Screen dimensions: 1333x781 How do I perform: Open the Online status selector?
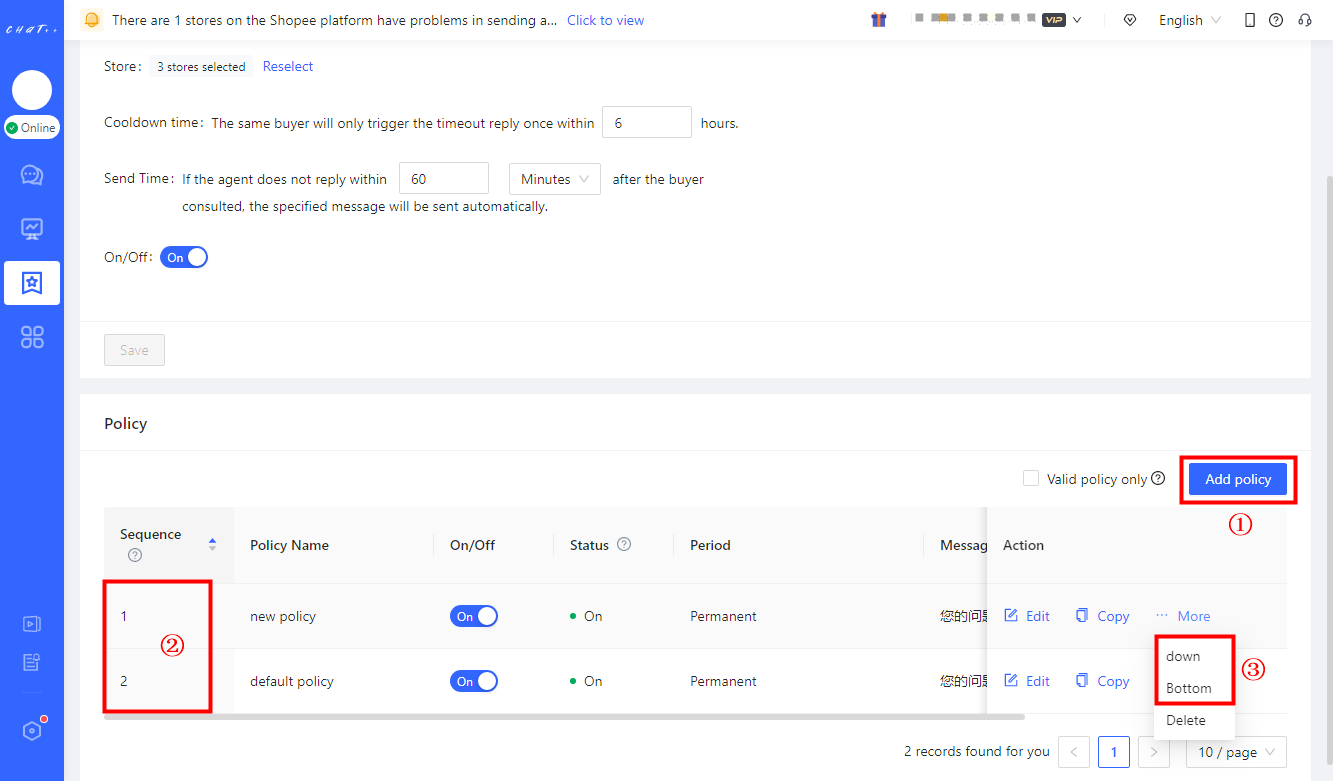(x=32, y=128)
